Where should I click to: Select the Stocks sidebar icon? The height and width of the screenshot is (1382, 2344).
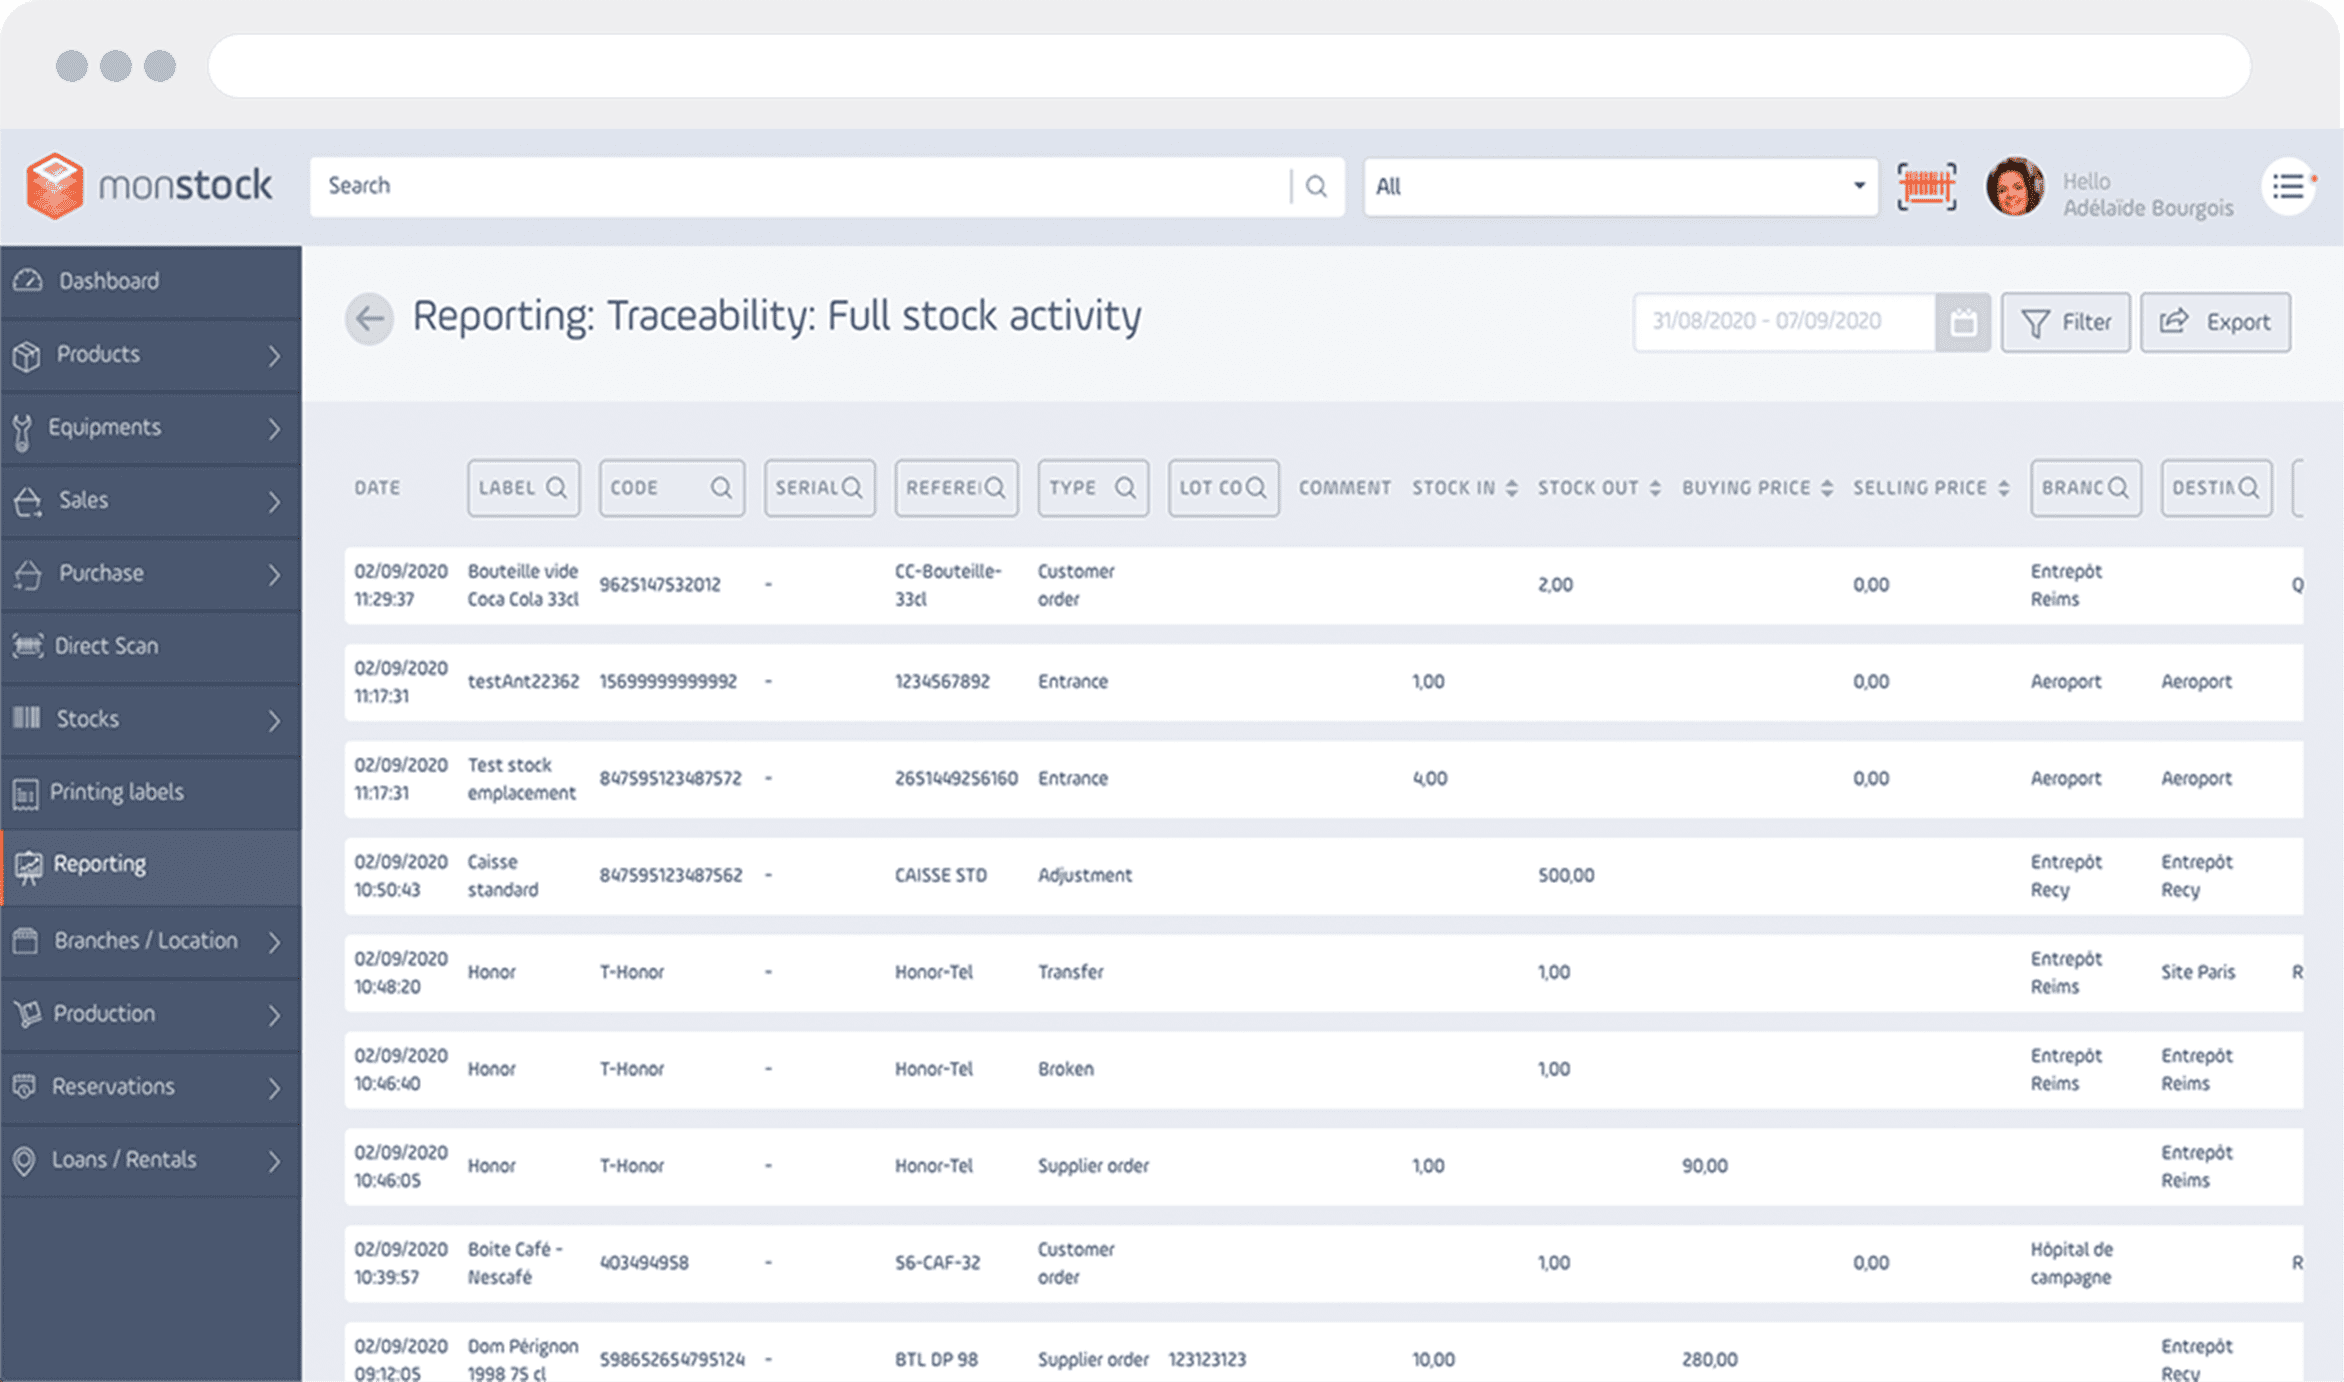tap(26, 718)
